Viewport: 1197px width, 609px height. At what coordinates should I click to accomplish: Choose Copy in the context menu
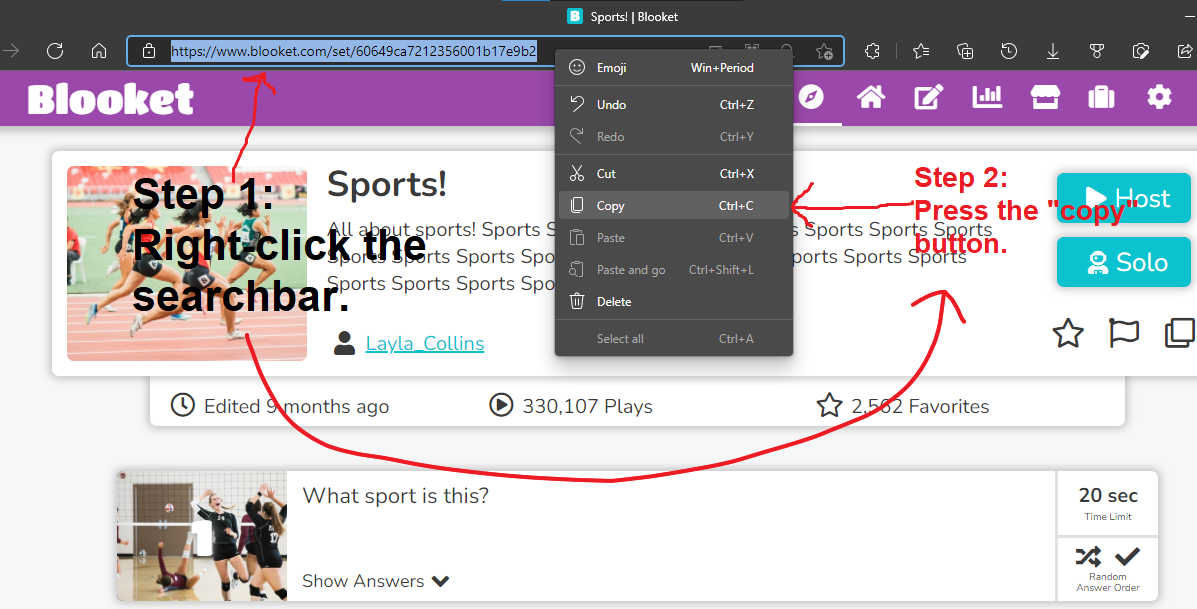674,205
